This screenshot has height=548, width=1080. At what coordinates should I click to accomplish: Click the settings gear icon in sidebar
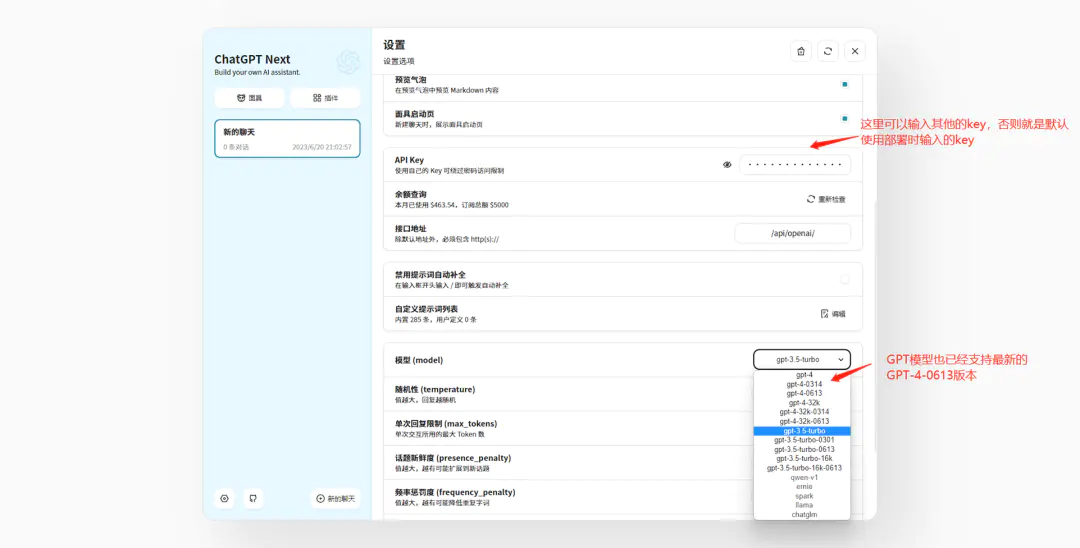(x=224, y=498)
